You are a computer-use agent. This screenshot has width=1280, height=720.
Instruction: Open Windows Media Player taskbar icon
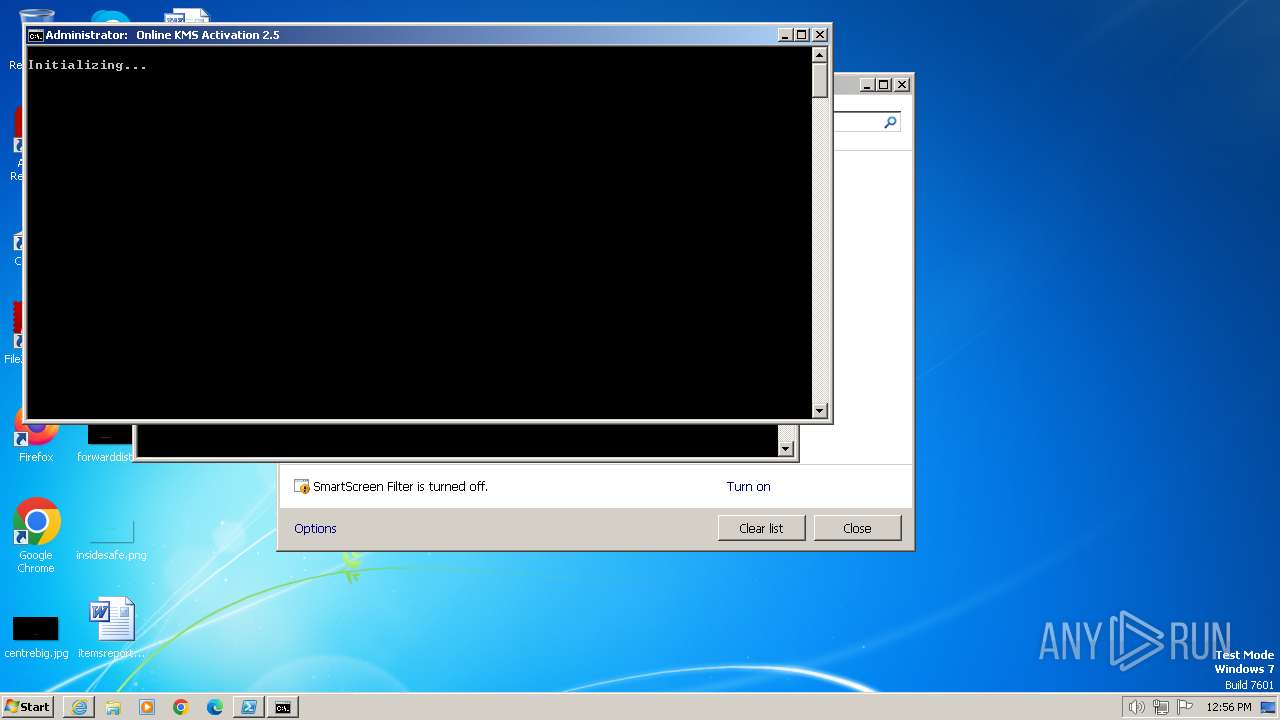147,707
